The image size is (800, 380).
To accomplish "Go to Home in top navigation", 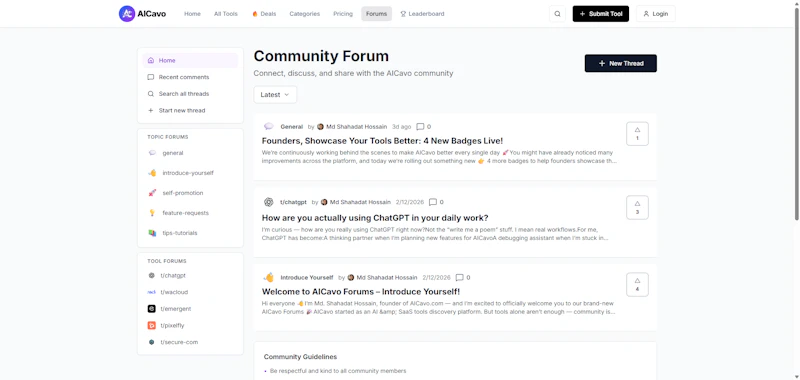I will [x=192, y=14].
